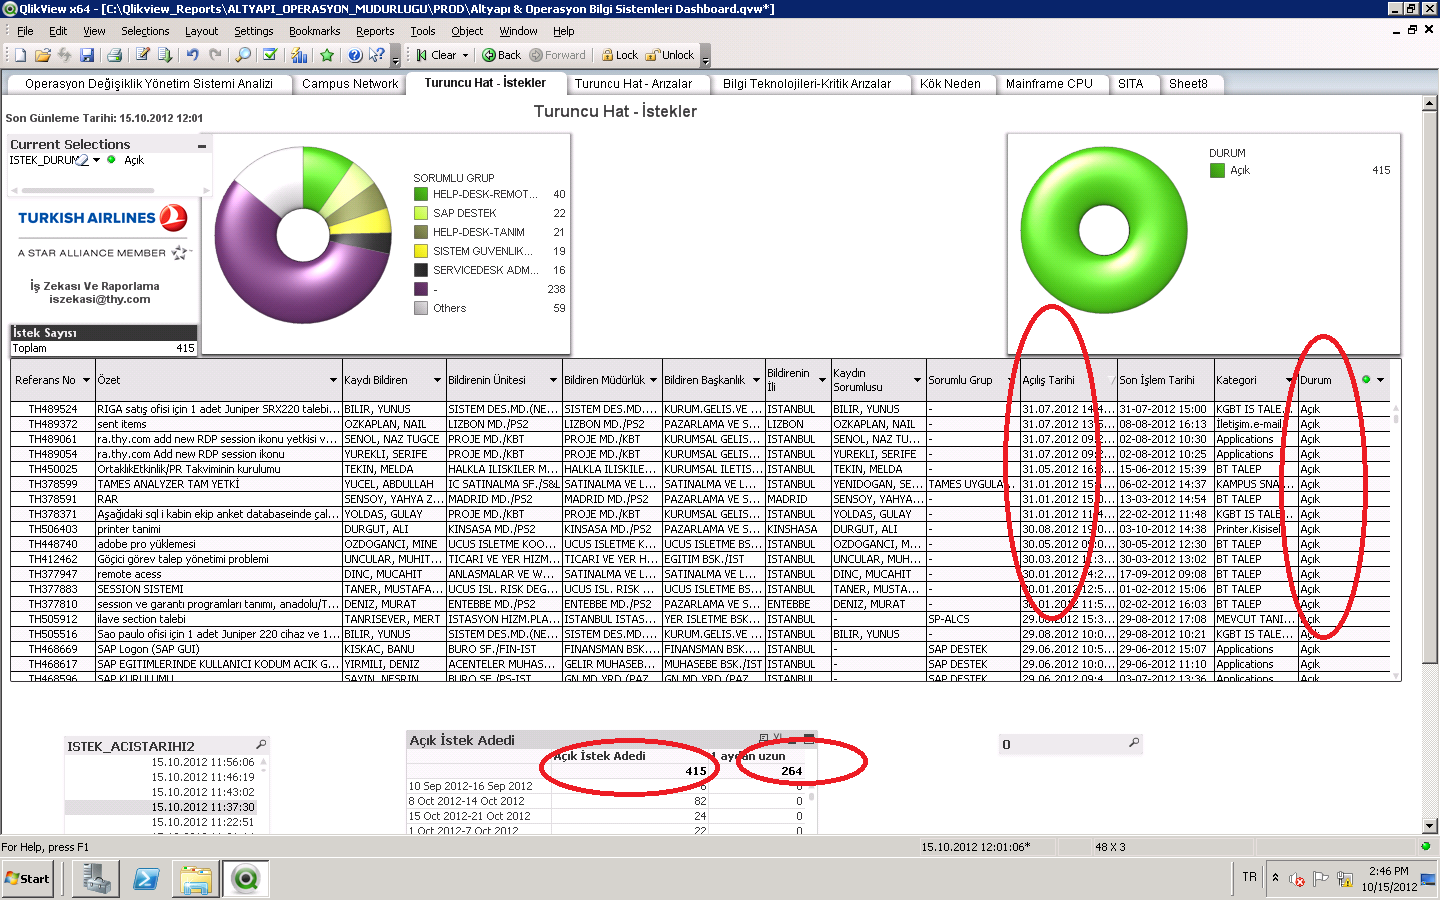Click QlikView icon in the Windows taskbar
This screenshot has width=1440, height=900.
(245, 879)
